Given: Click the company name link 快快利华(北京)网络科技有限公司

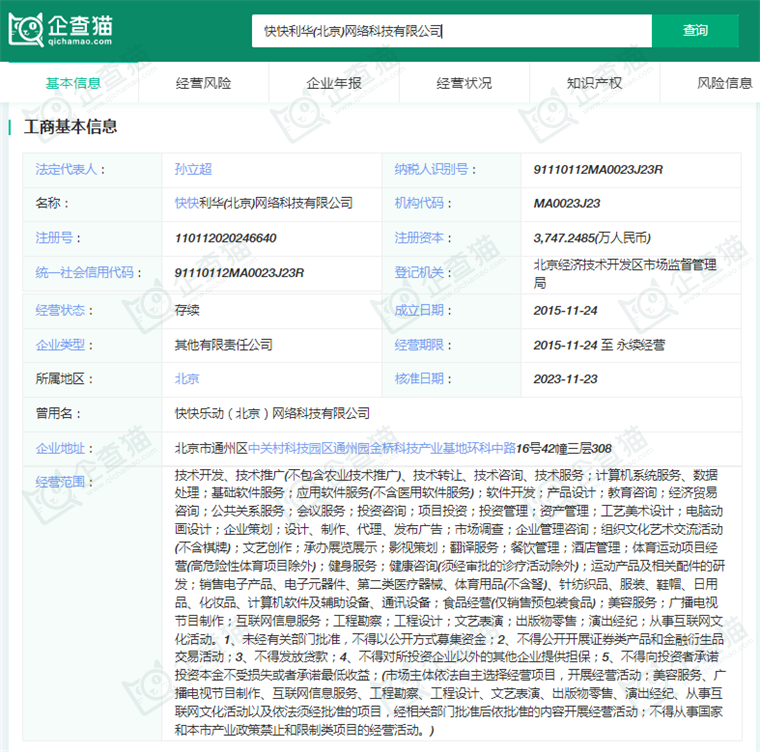Looking at the screenshot, I should [264, 203].
